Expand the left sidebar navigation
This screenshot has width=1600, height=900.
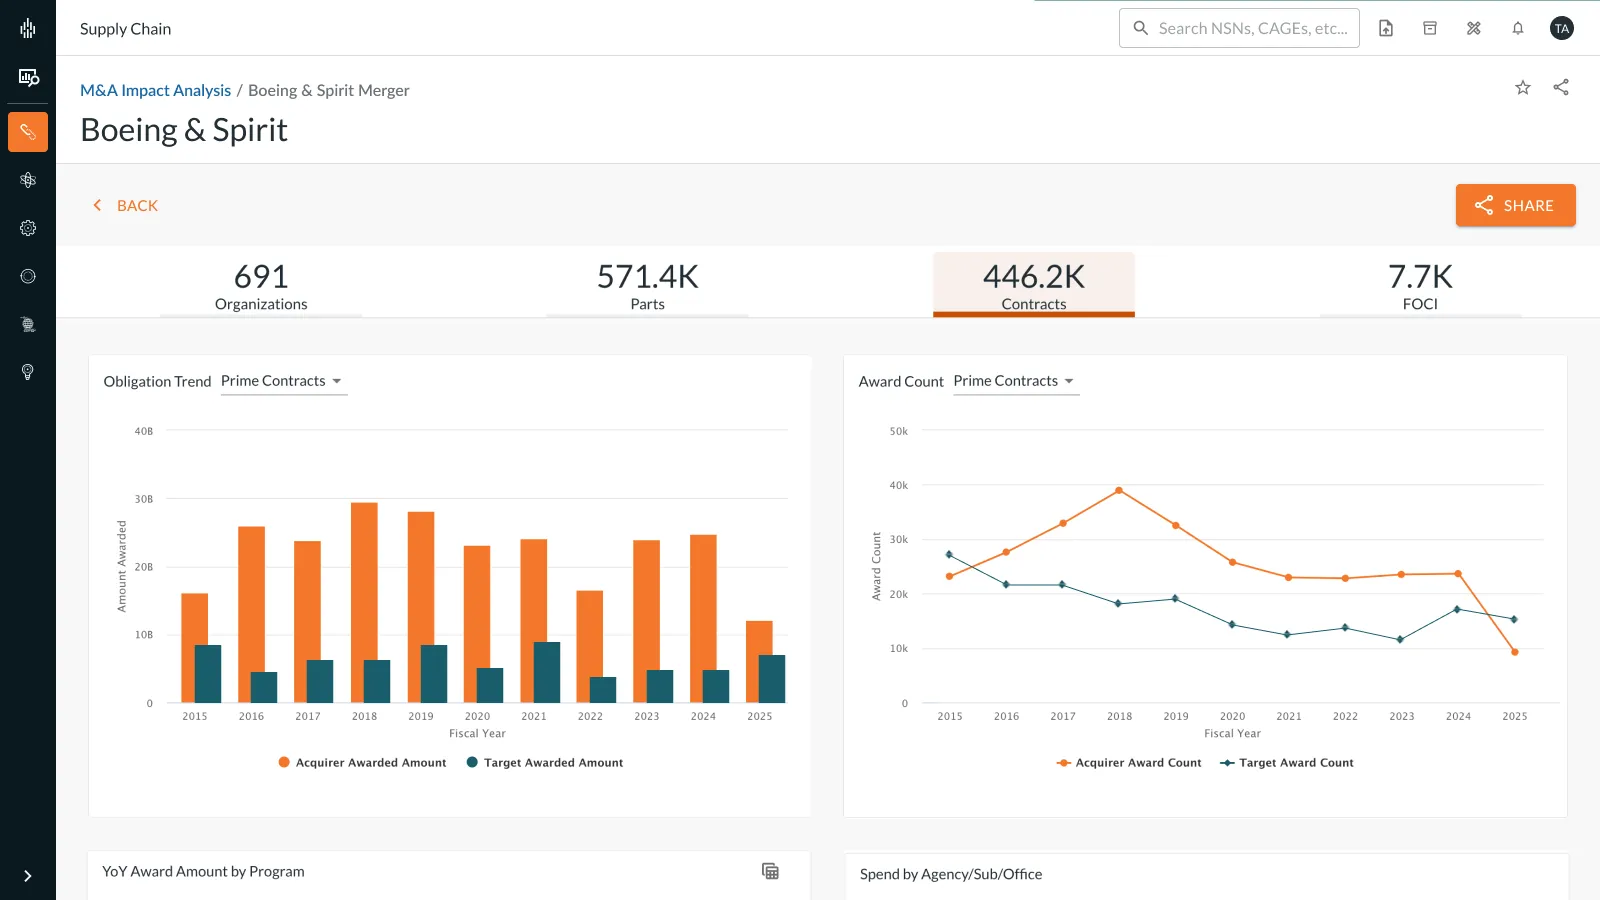[28, 876]
